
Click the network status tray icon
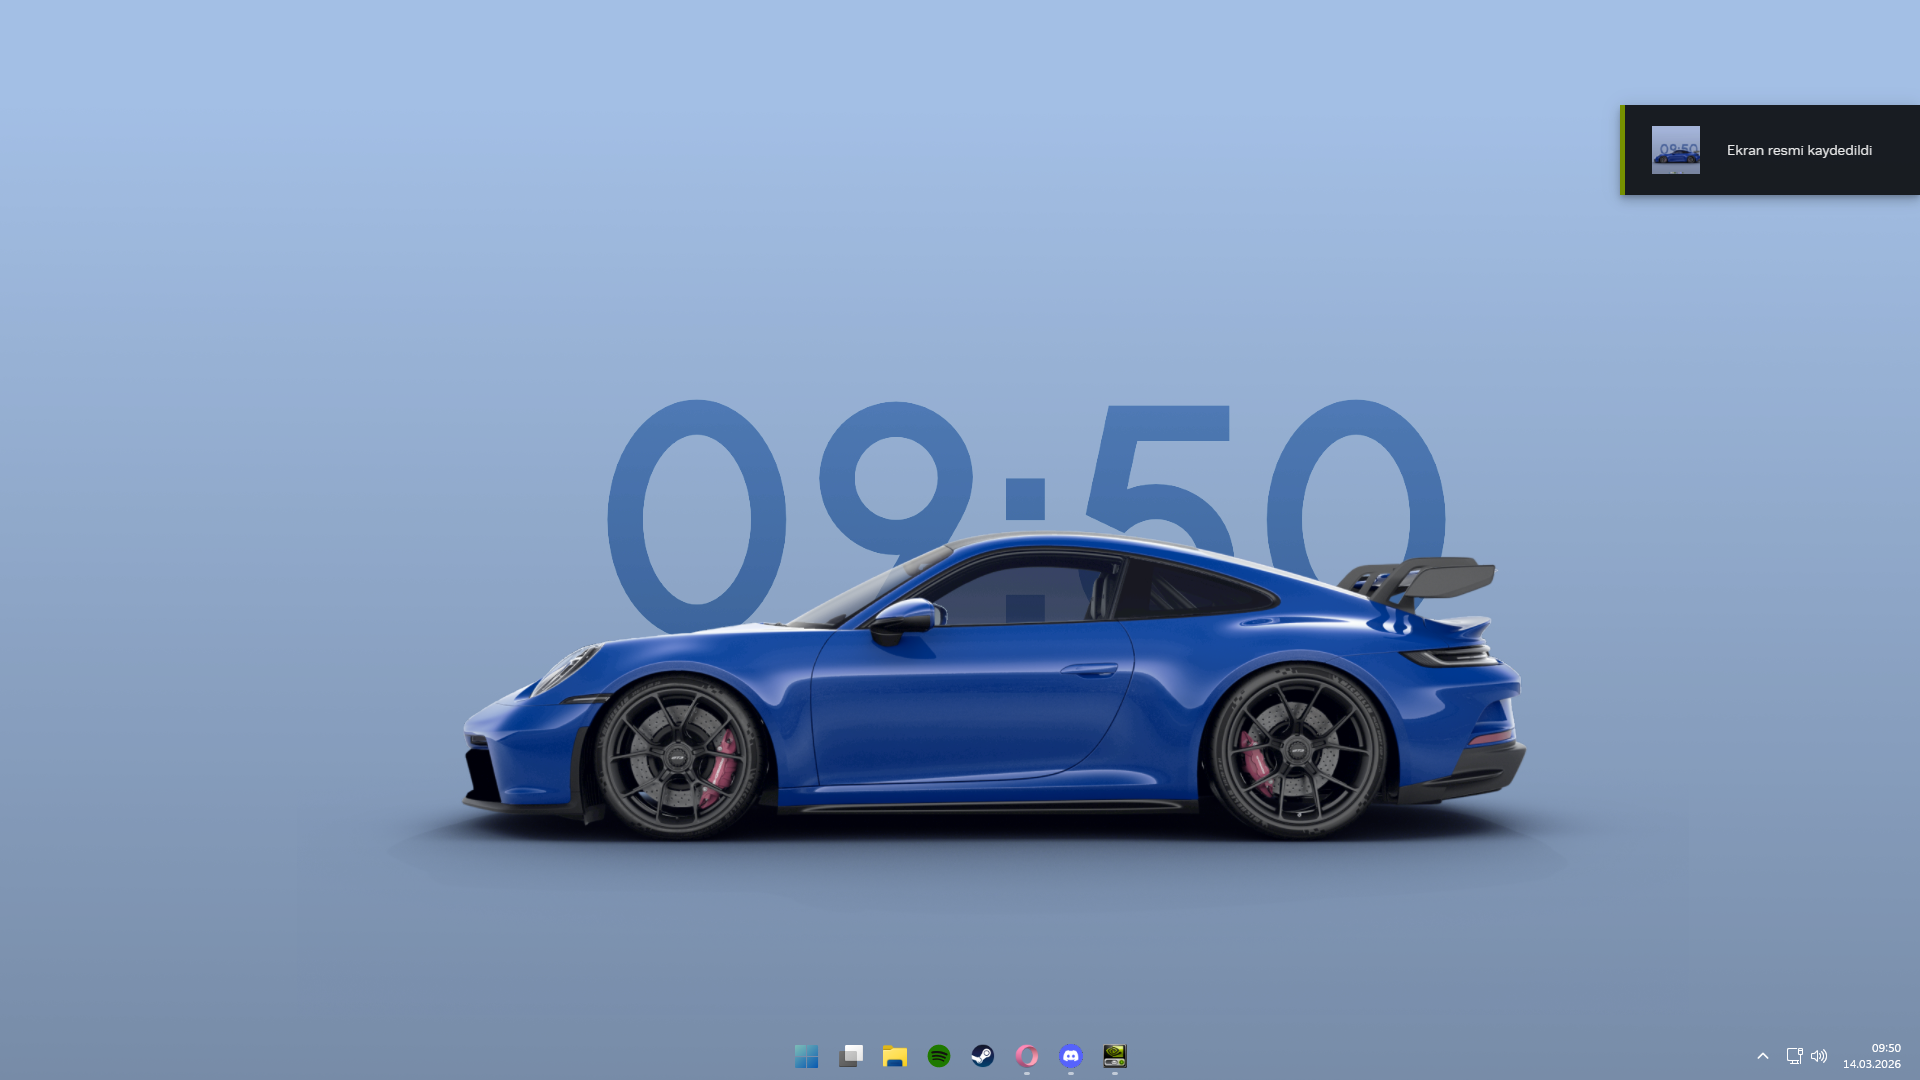point(1794,1056)
